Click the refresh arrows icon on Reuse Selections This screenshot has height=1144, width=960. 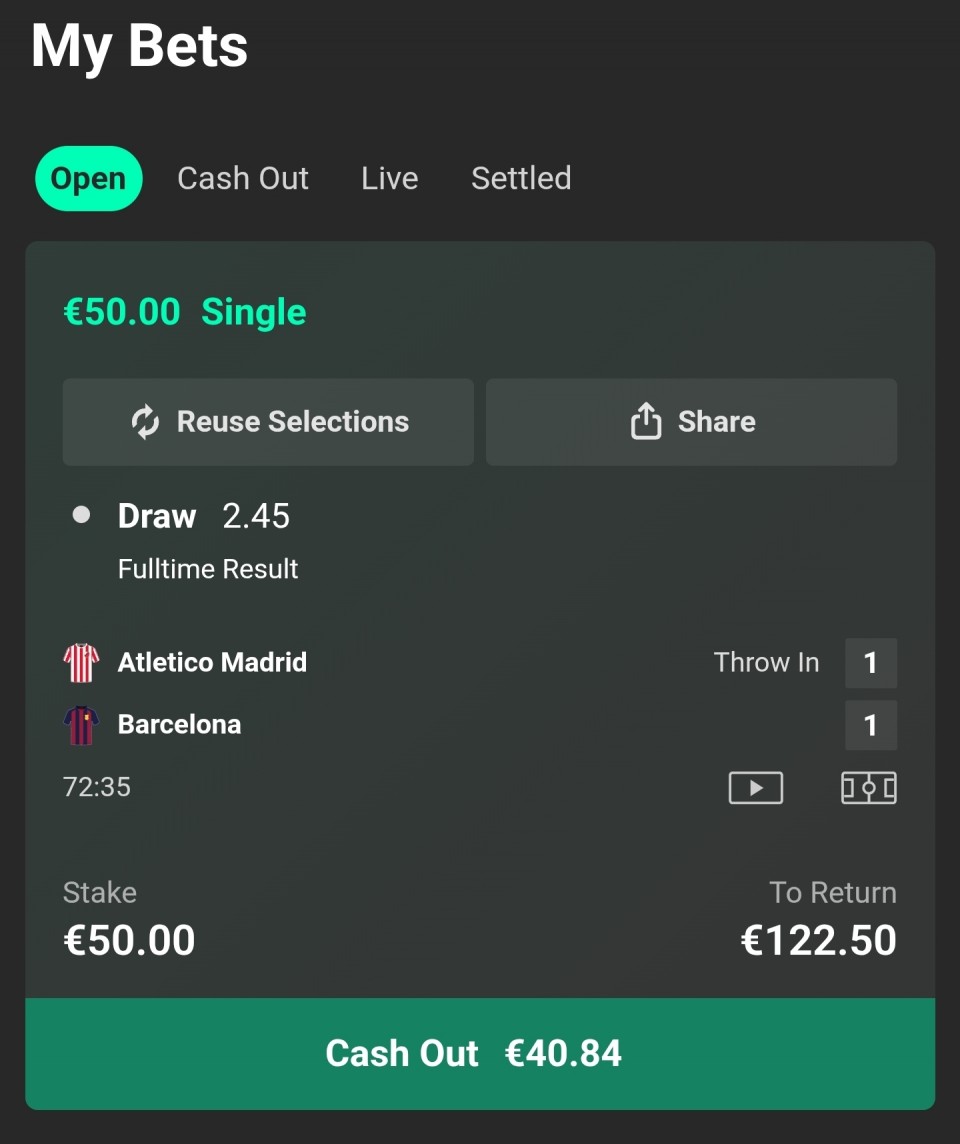[x=146, y=422]
